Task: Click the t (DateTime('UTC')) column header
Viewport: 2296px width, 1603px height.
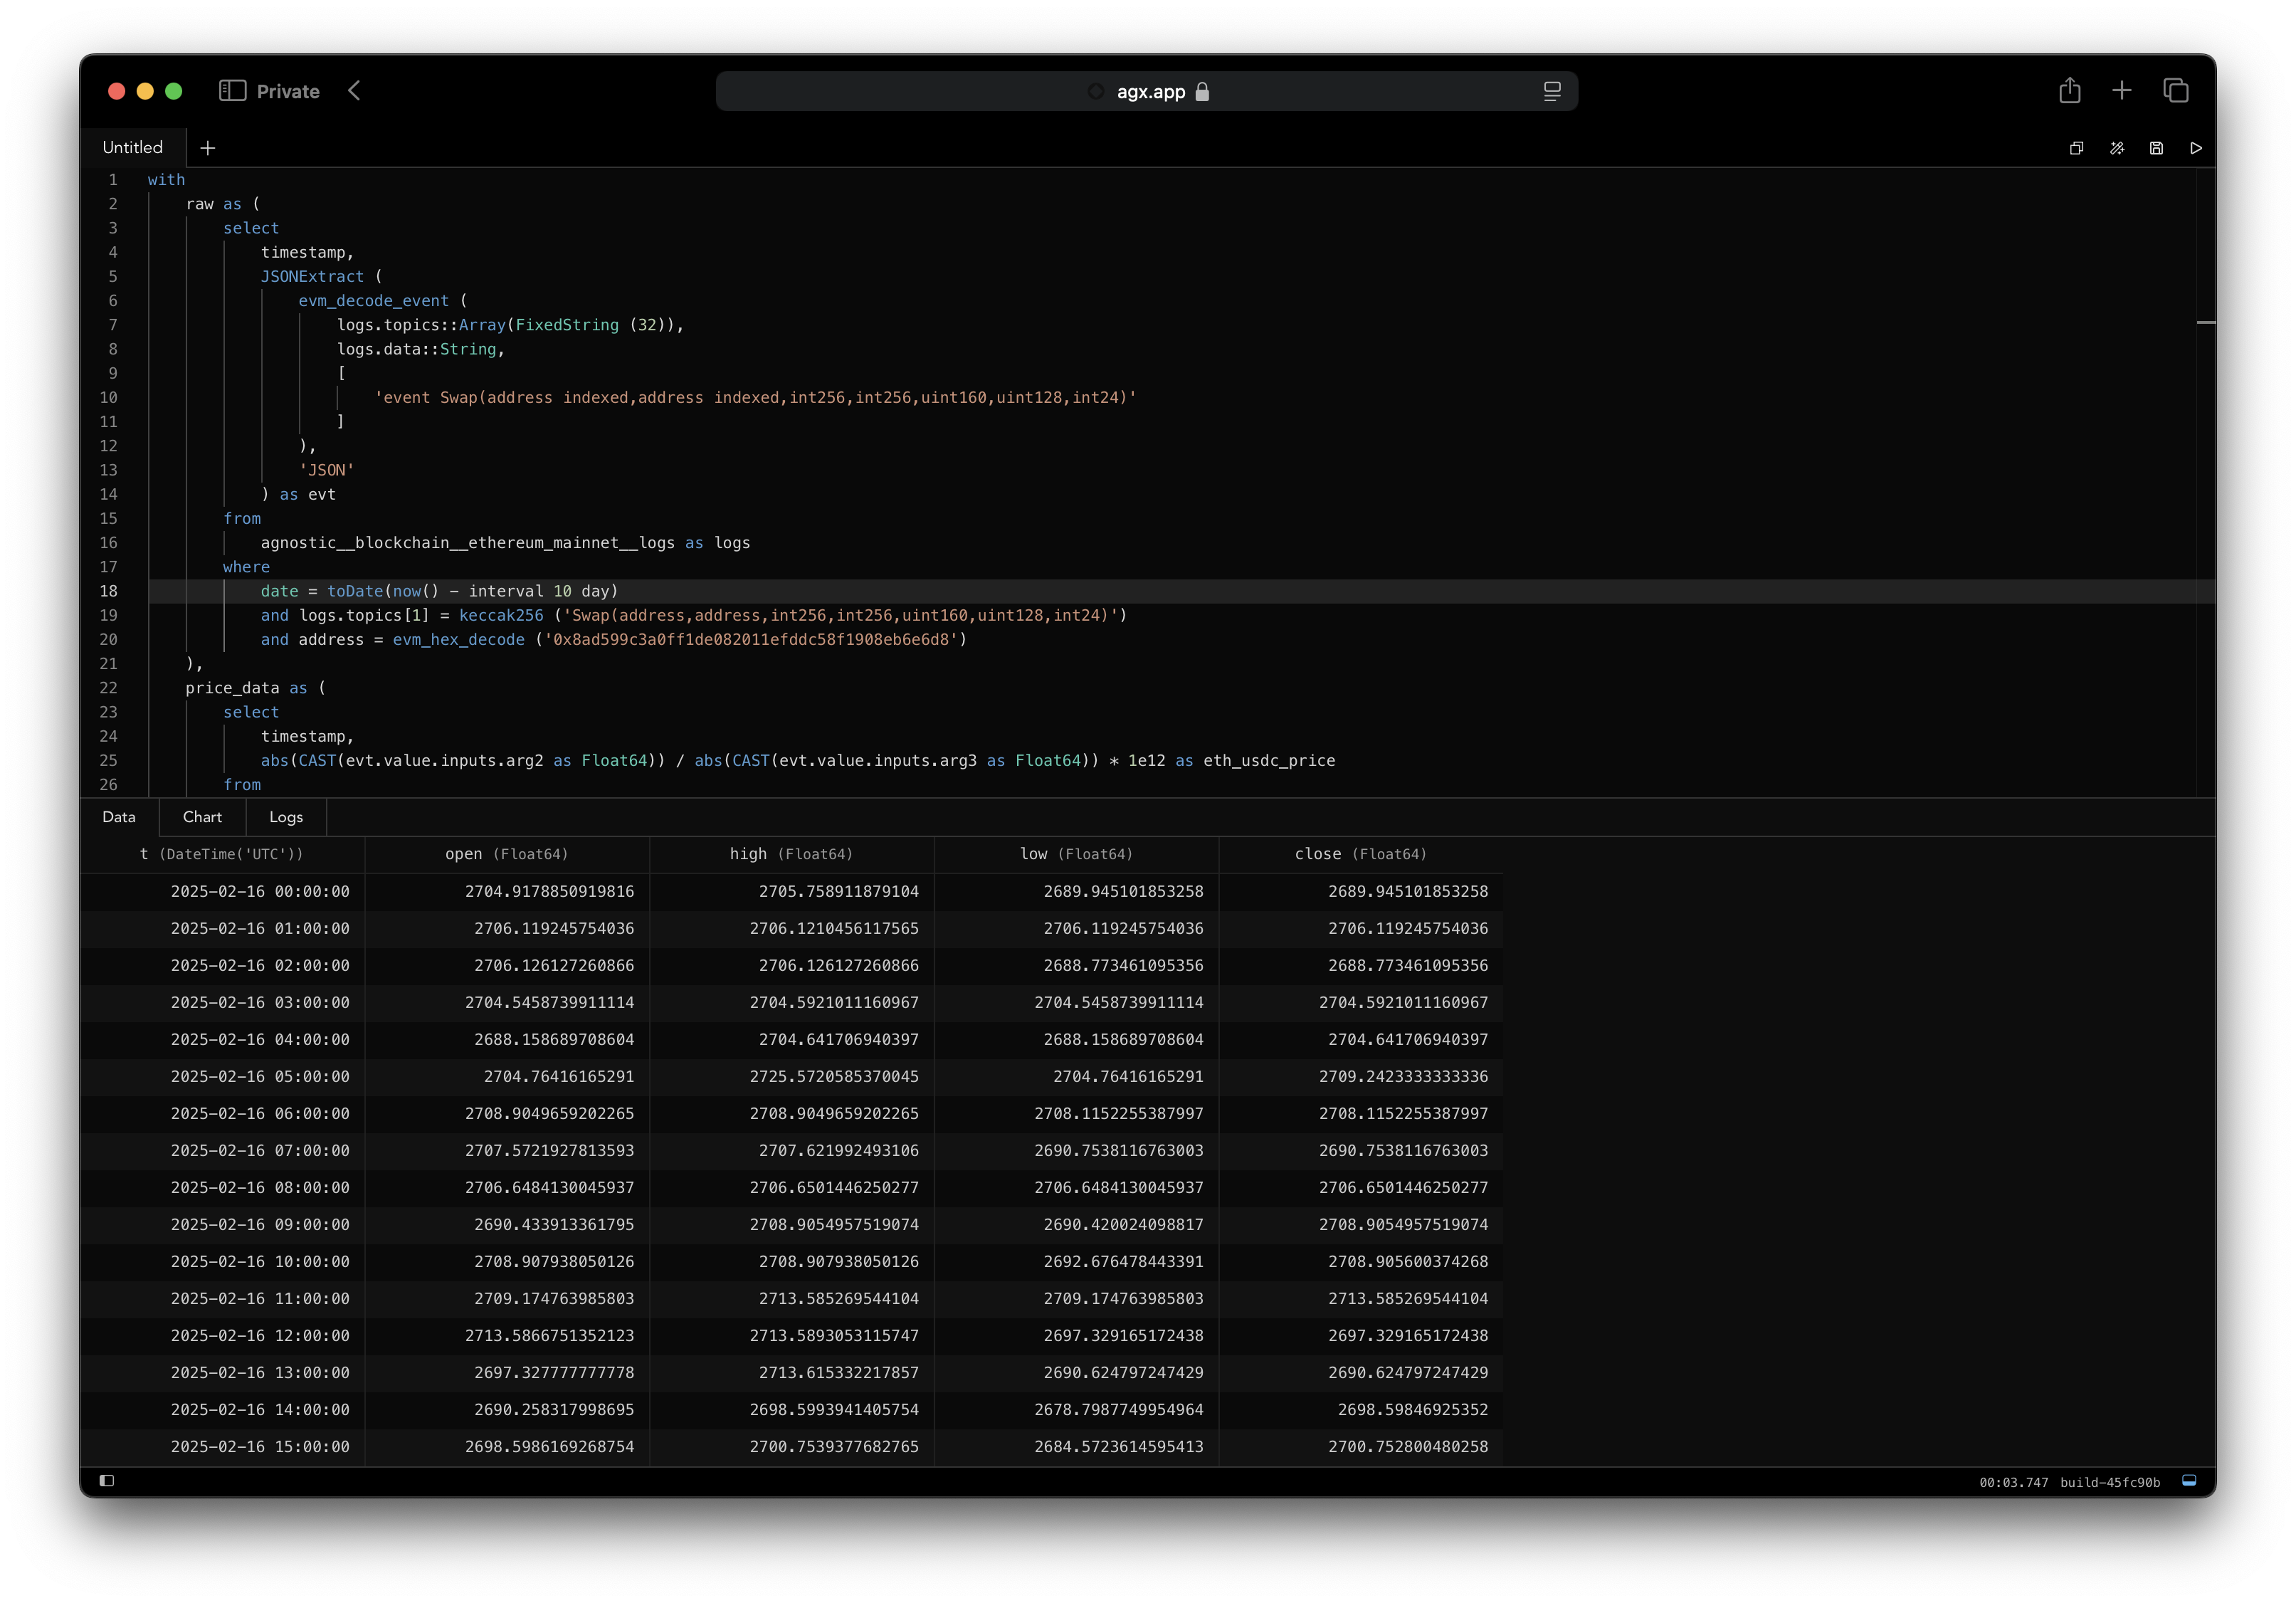Action: [221, 854]
